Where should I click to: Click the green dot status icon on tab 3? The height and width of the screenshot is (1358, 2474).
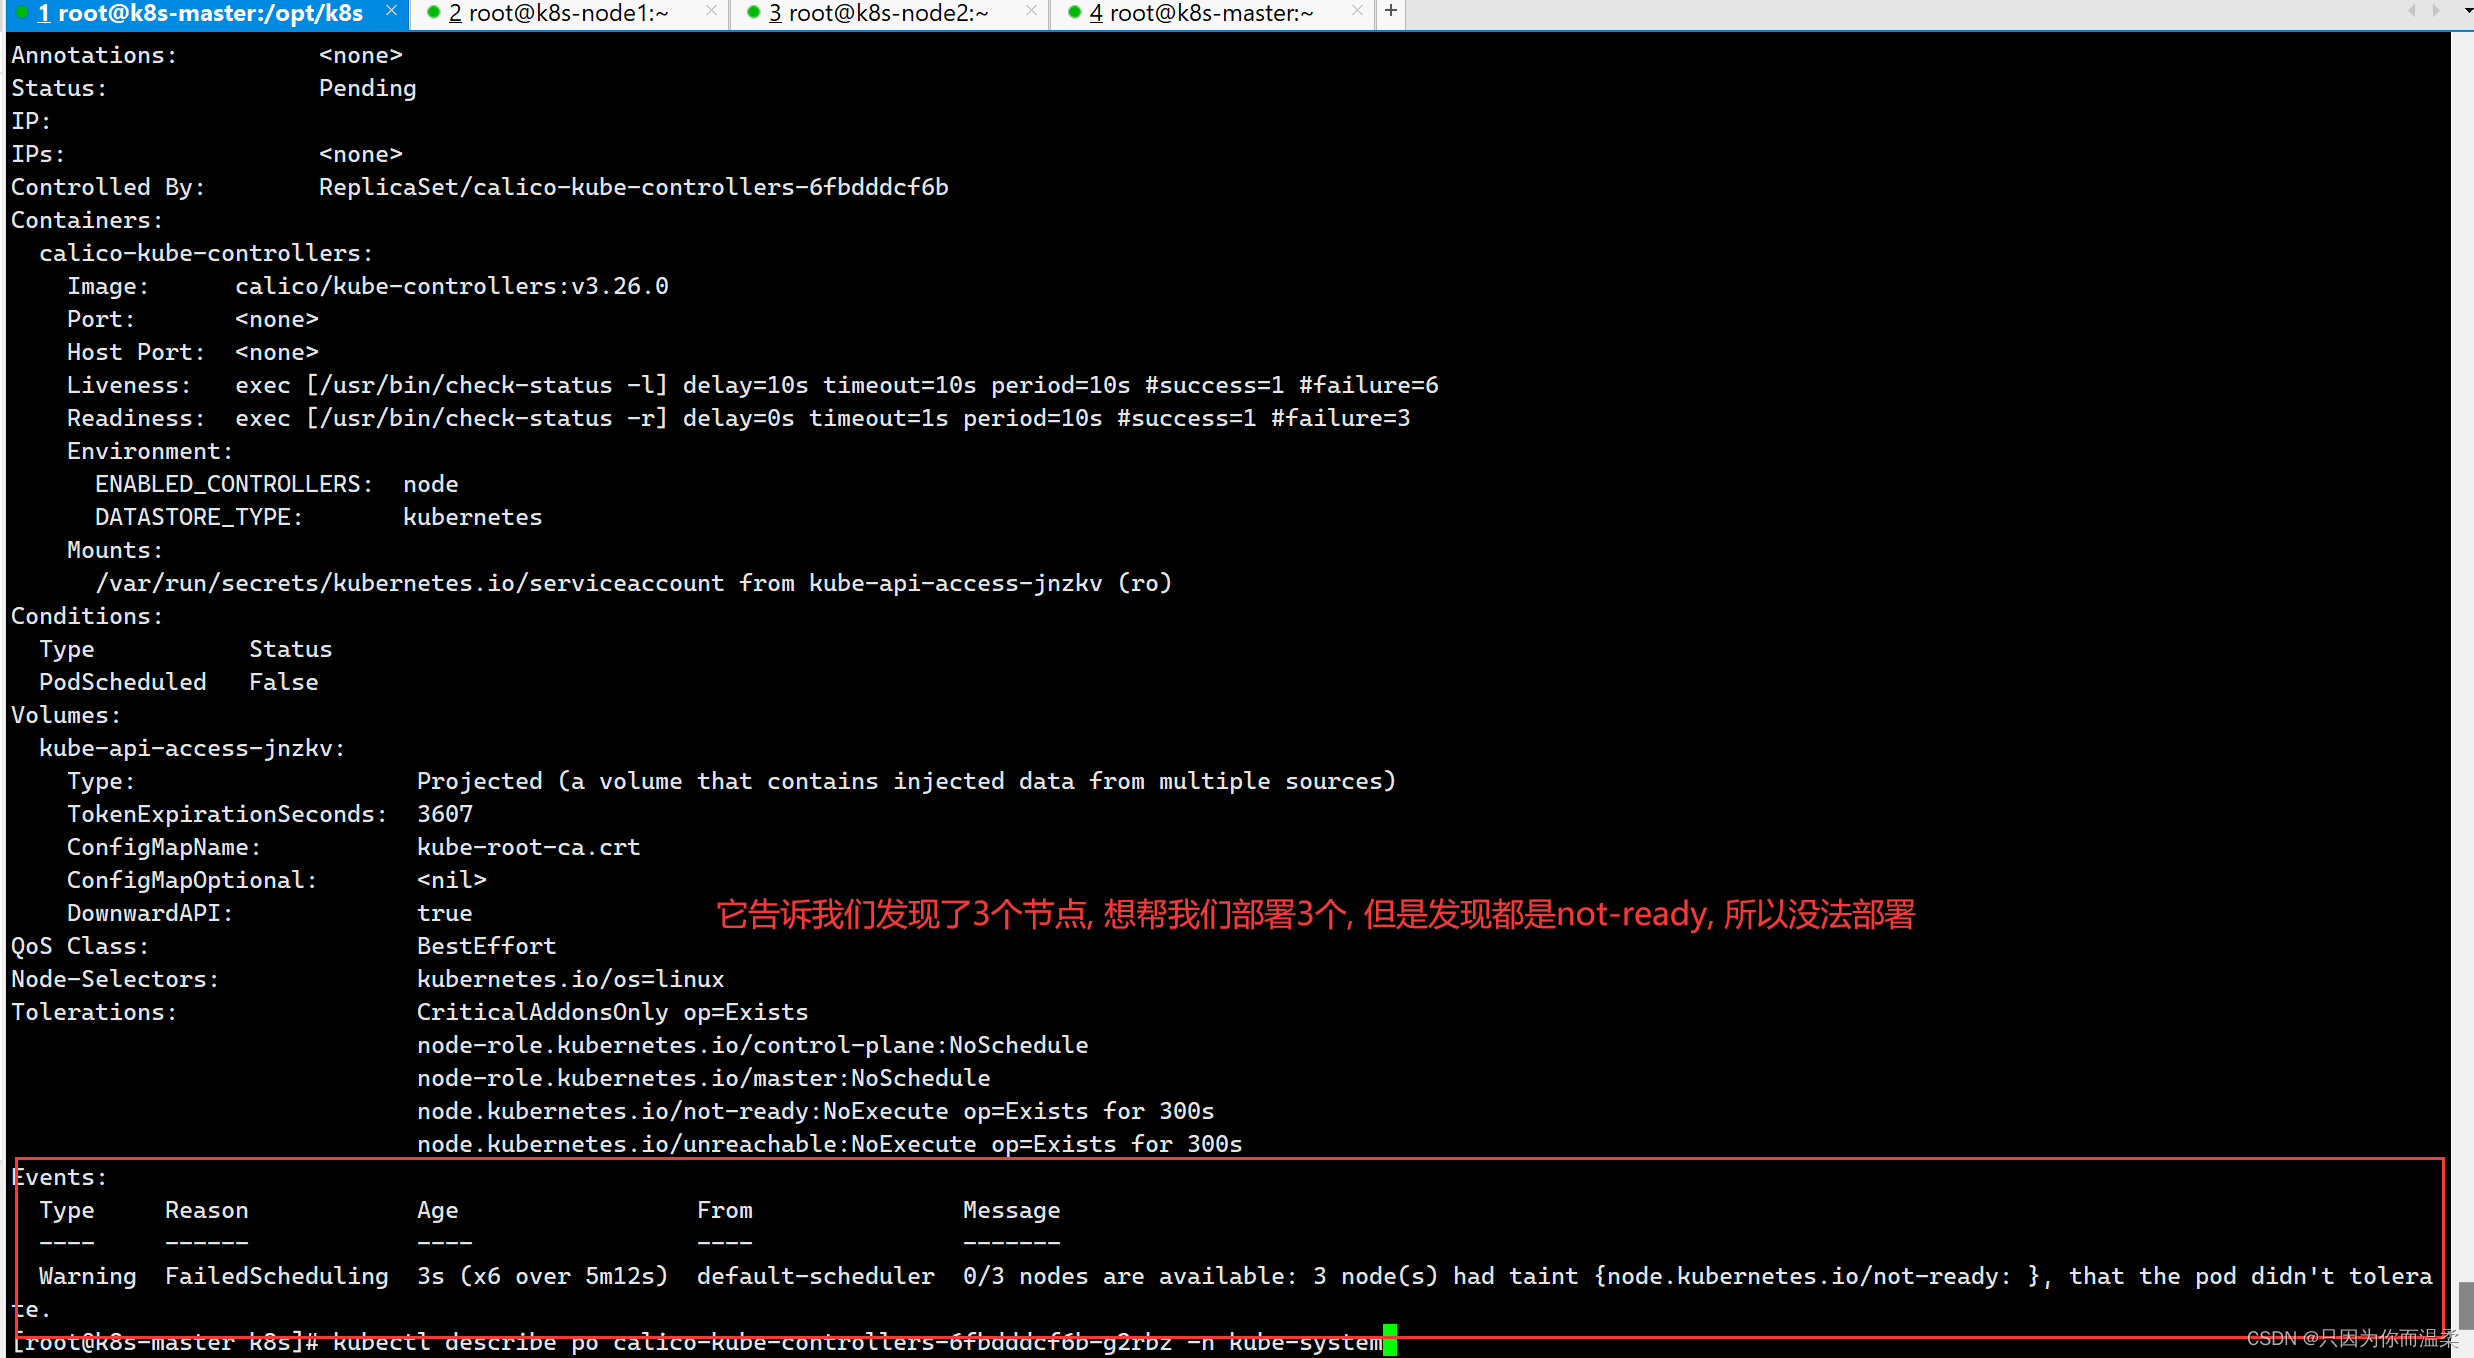[749, 13]
